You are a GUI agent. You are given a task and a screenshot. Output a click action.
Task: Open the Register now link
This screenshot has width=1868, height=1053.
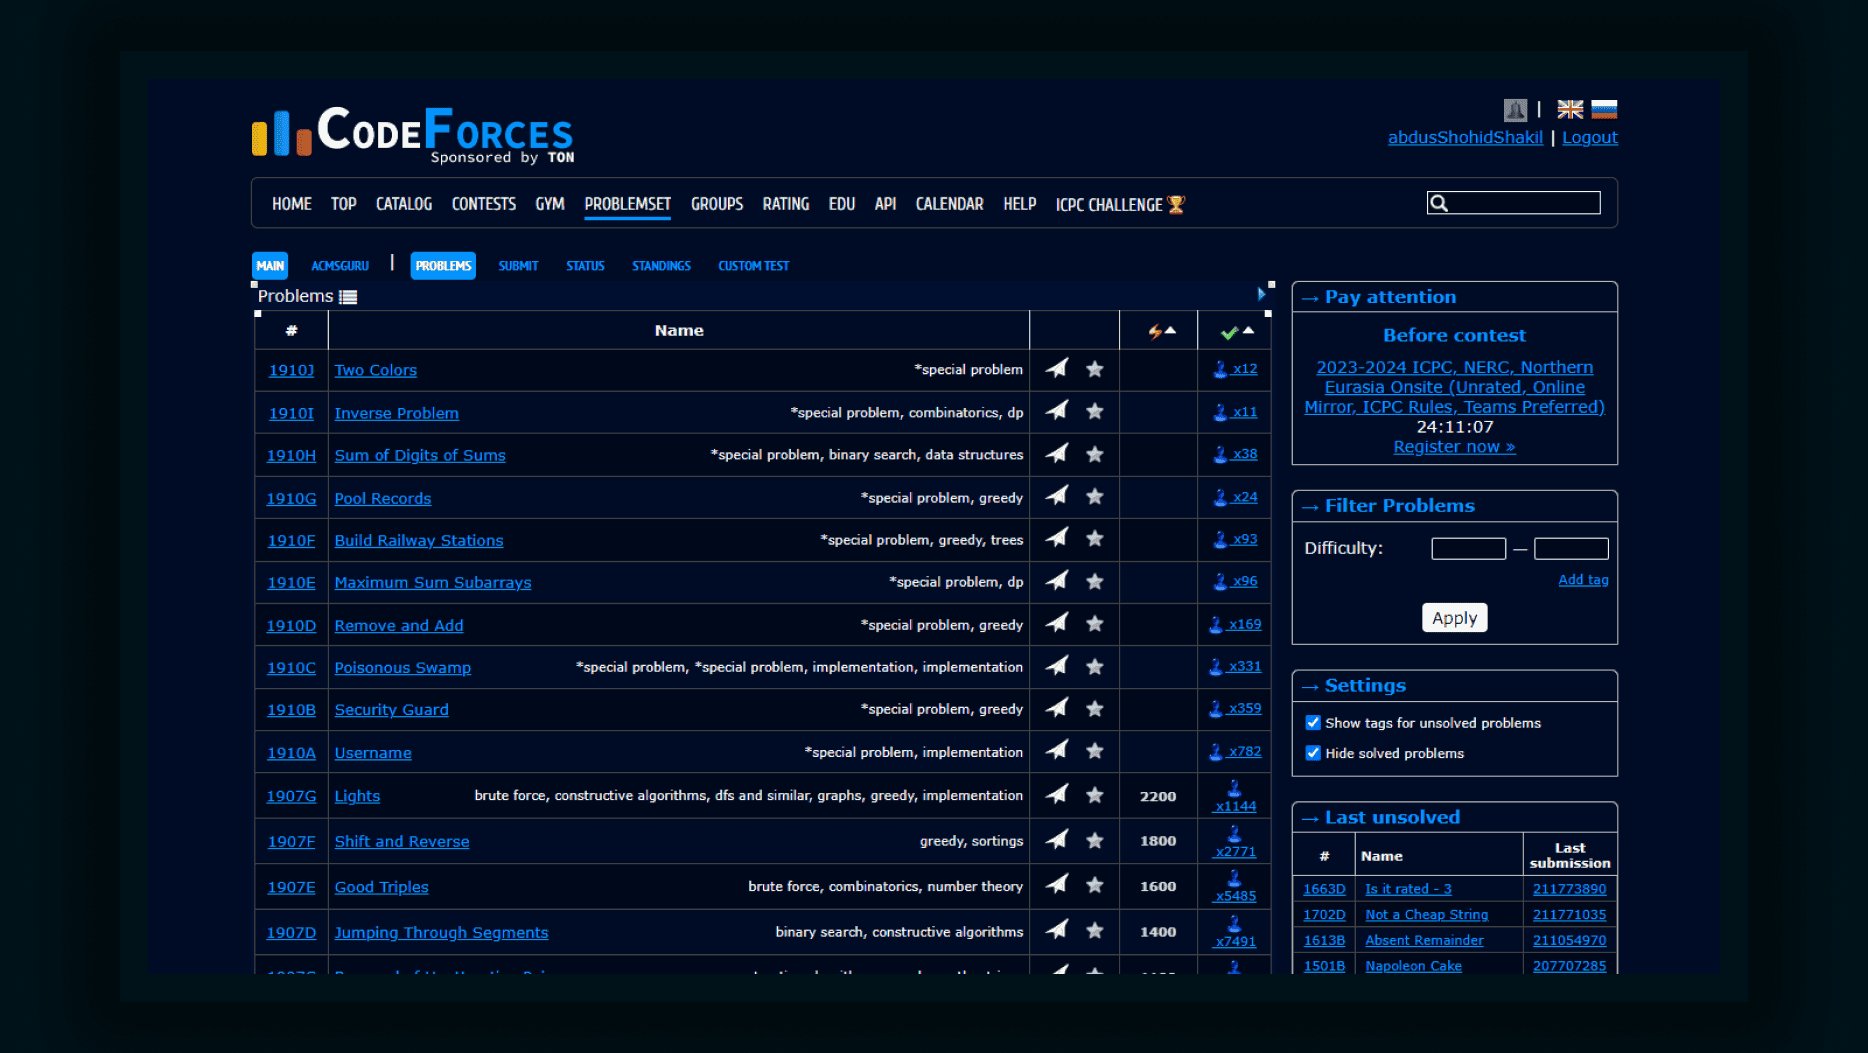[1454, 447]
